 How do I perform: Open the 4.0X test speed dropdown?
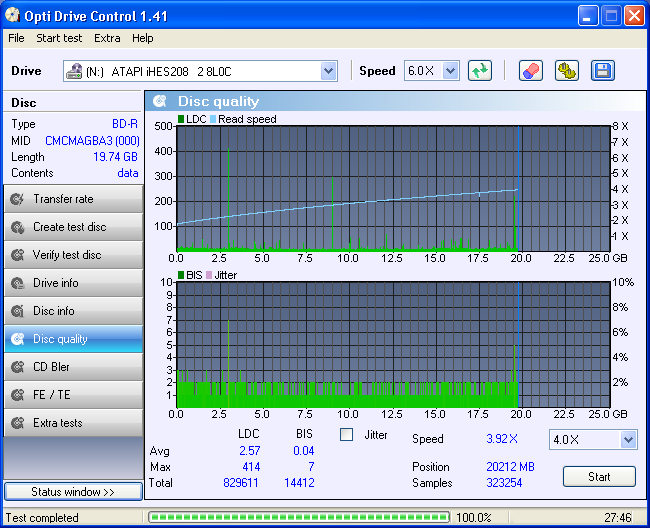pyautogui.click(x=628, y=439)
